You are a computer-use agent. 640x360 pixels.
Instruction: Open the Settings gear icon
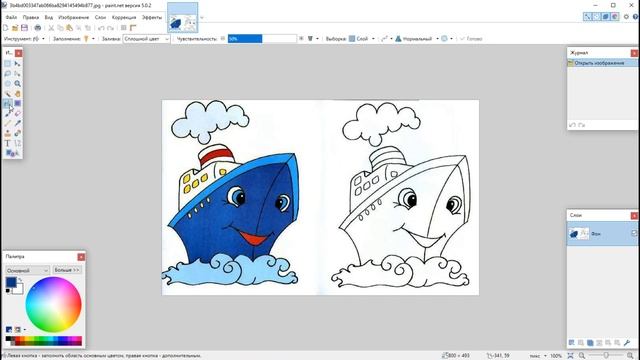click(x=626, y=17)
